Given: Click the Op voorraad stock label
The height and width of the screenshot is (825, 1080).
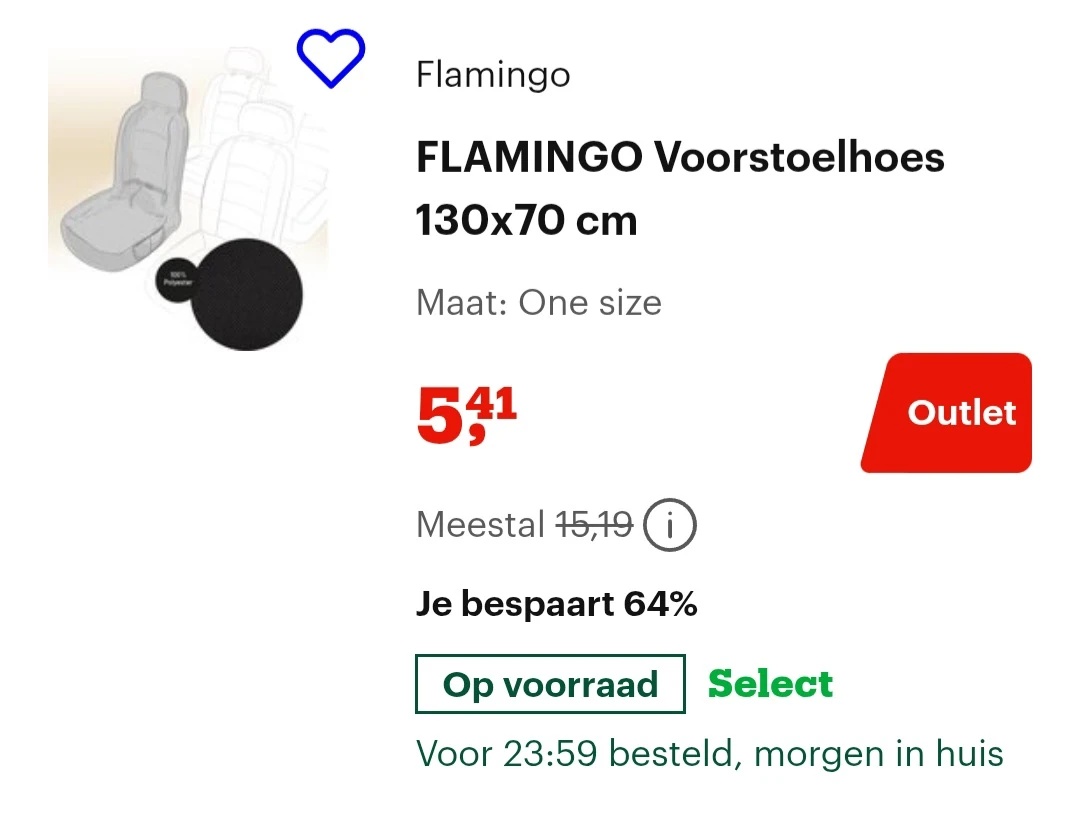Looking at the screenshot, I should coord(550,684).
